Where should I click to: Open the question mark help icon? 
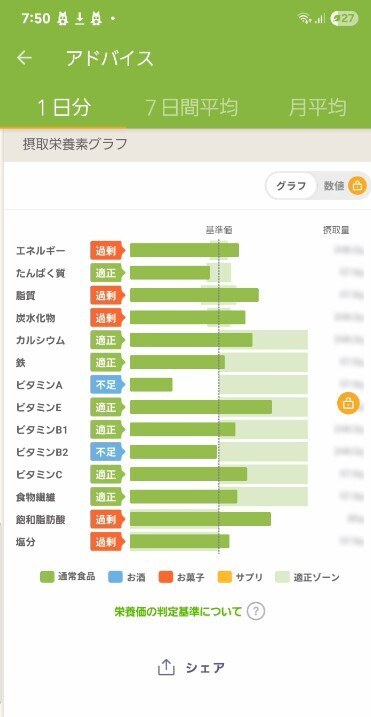tap(256, 611)
